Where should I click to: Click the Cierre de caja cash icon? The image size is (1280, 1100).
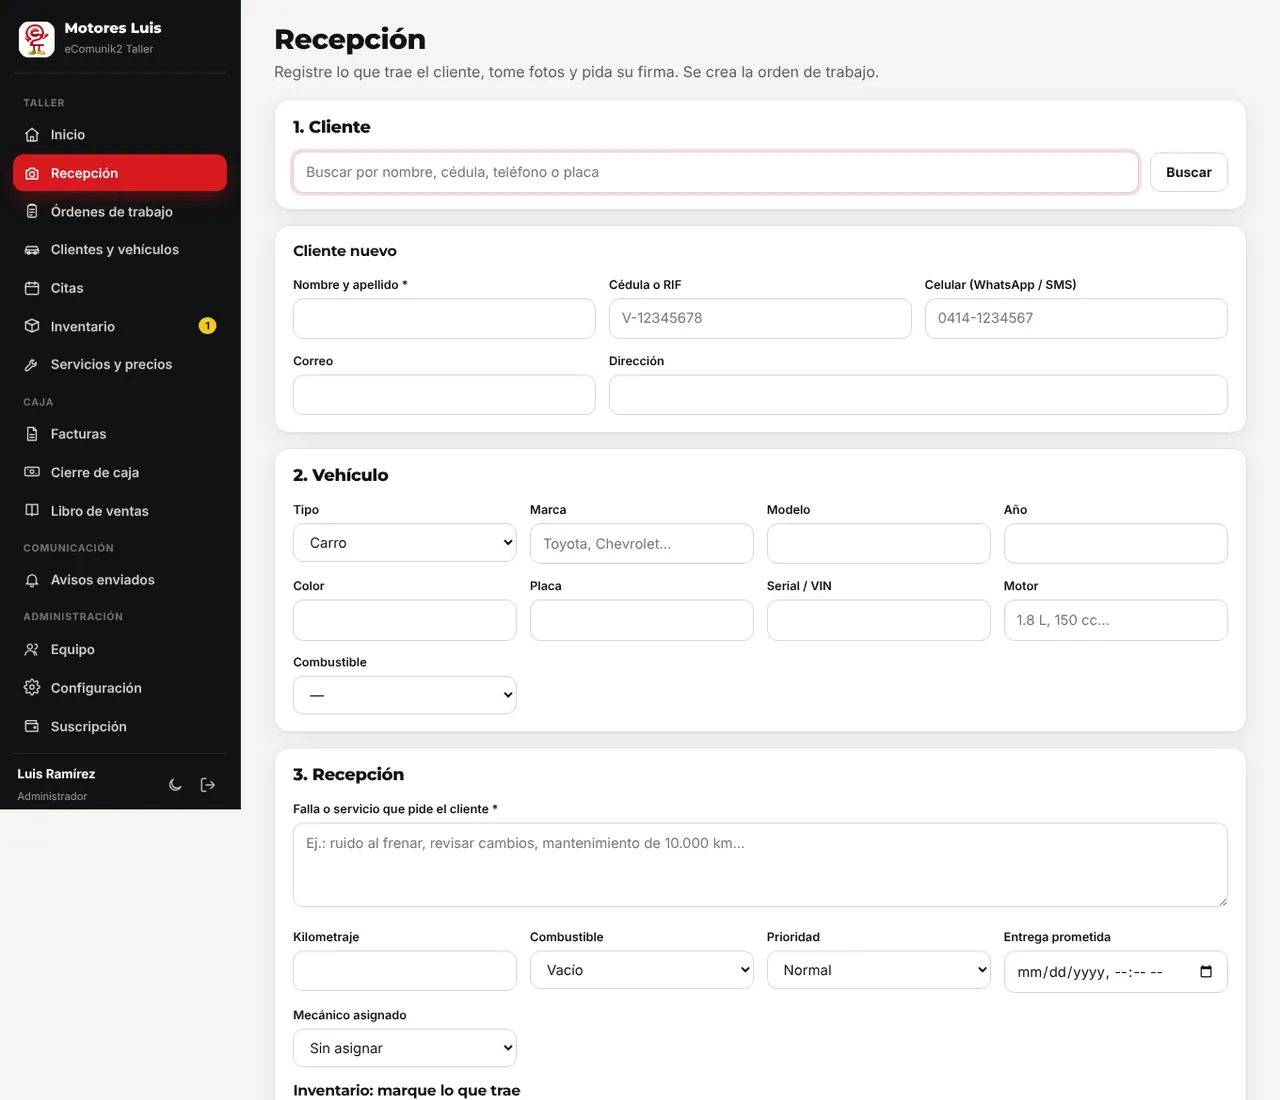click(32, 472)
